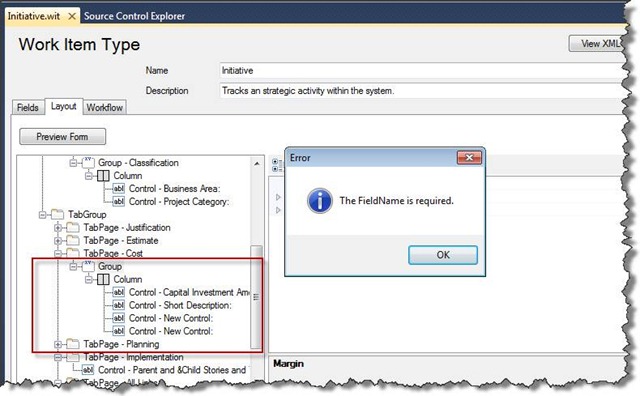The width and height of the screenshot is (640, 396).
Task: Click the Column icon under Group - Classification
Action: point(103,176)
